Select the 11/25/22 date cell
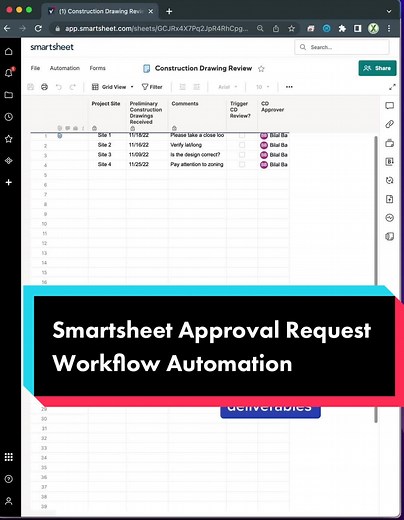This screenshot has width=404, height=520. pos(147,164)
